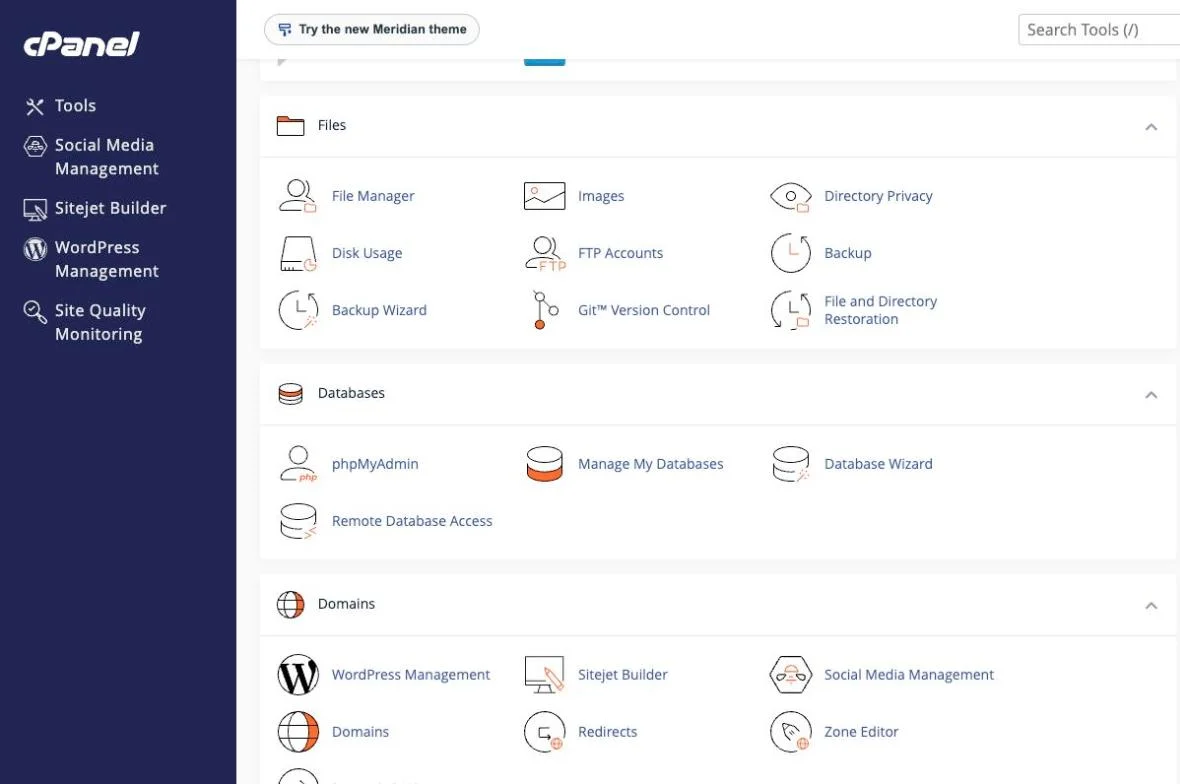This screenshot has width=1180, height=784.
Task: Open the Redirects link
Action: [x=607, y=731]
